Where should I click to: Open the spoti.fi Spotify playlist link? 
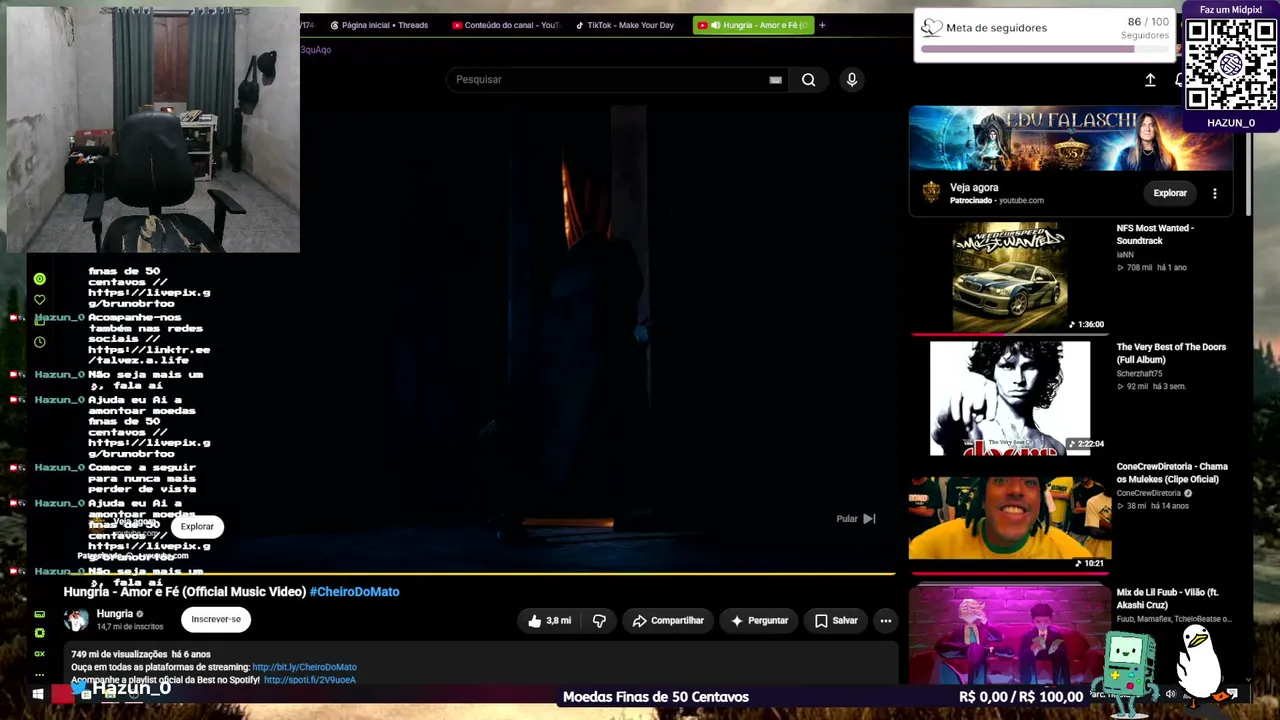pos(310,680)
